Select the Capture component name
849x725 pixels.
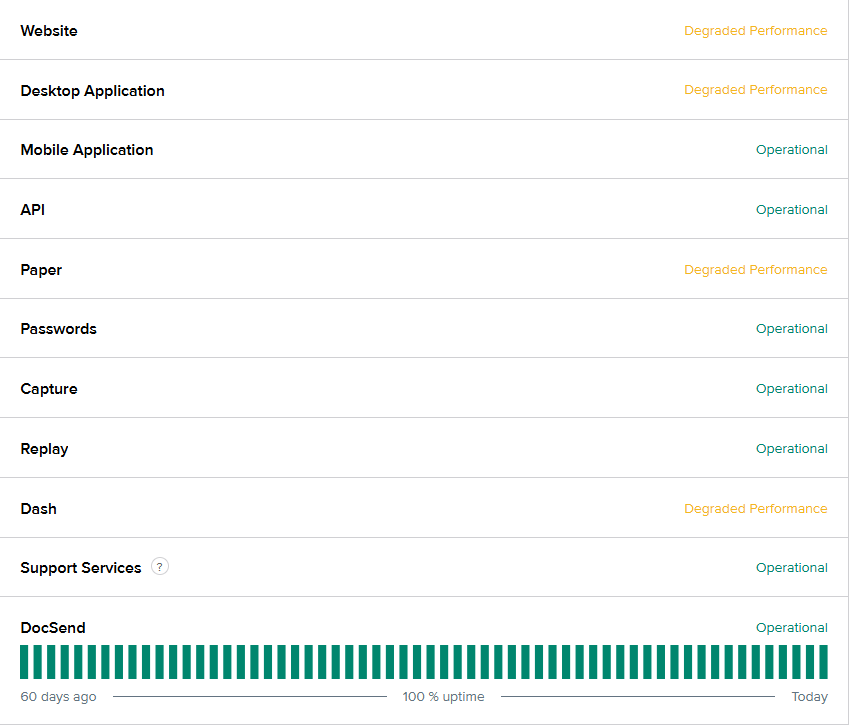click(49, 389)
